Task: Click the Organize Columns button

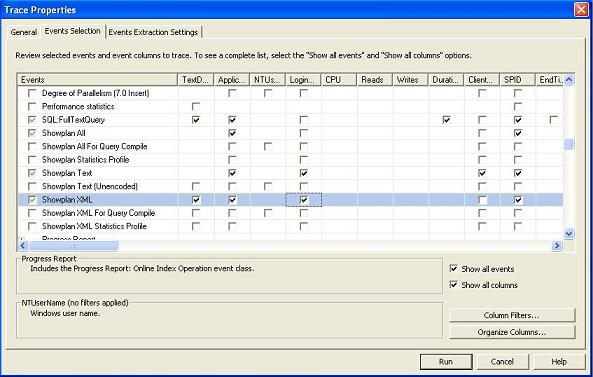Action: tap(512, 332)
